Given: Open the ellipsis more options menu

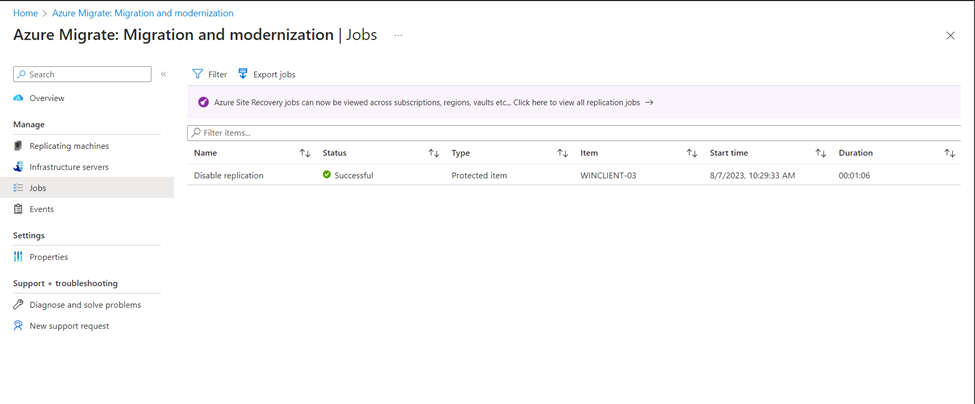Looking at the screenshot, I should pos(398,35).
